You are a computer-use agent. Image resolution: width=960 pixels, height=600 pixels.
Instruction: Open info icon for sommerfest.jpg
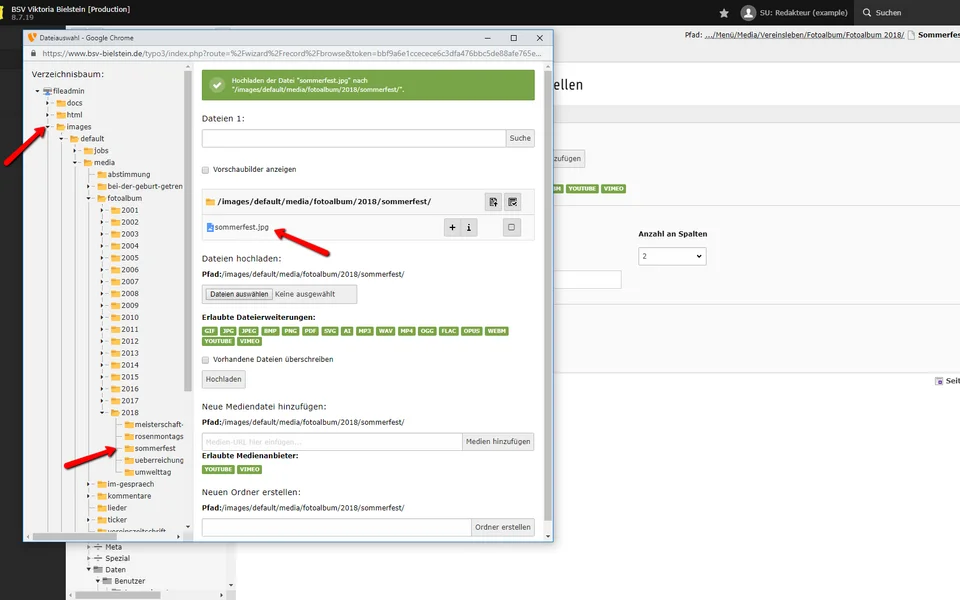pyautogui.click(x=469, y=228)
